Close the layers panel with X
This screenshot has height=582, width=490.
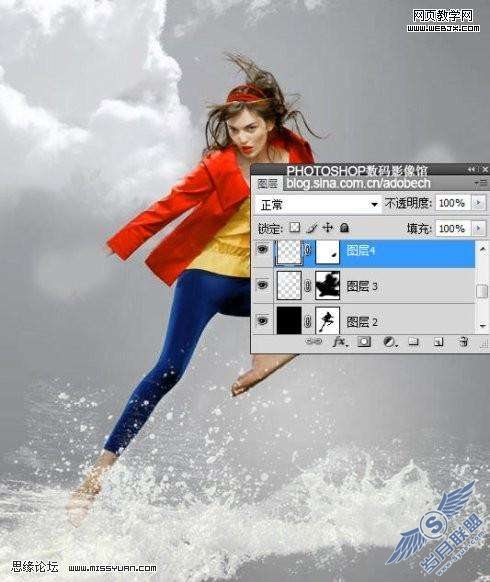tap(484, 169)
